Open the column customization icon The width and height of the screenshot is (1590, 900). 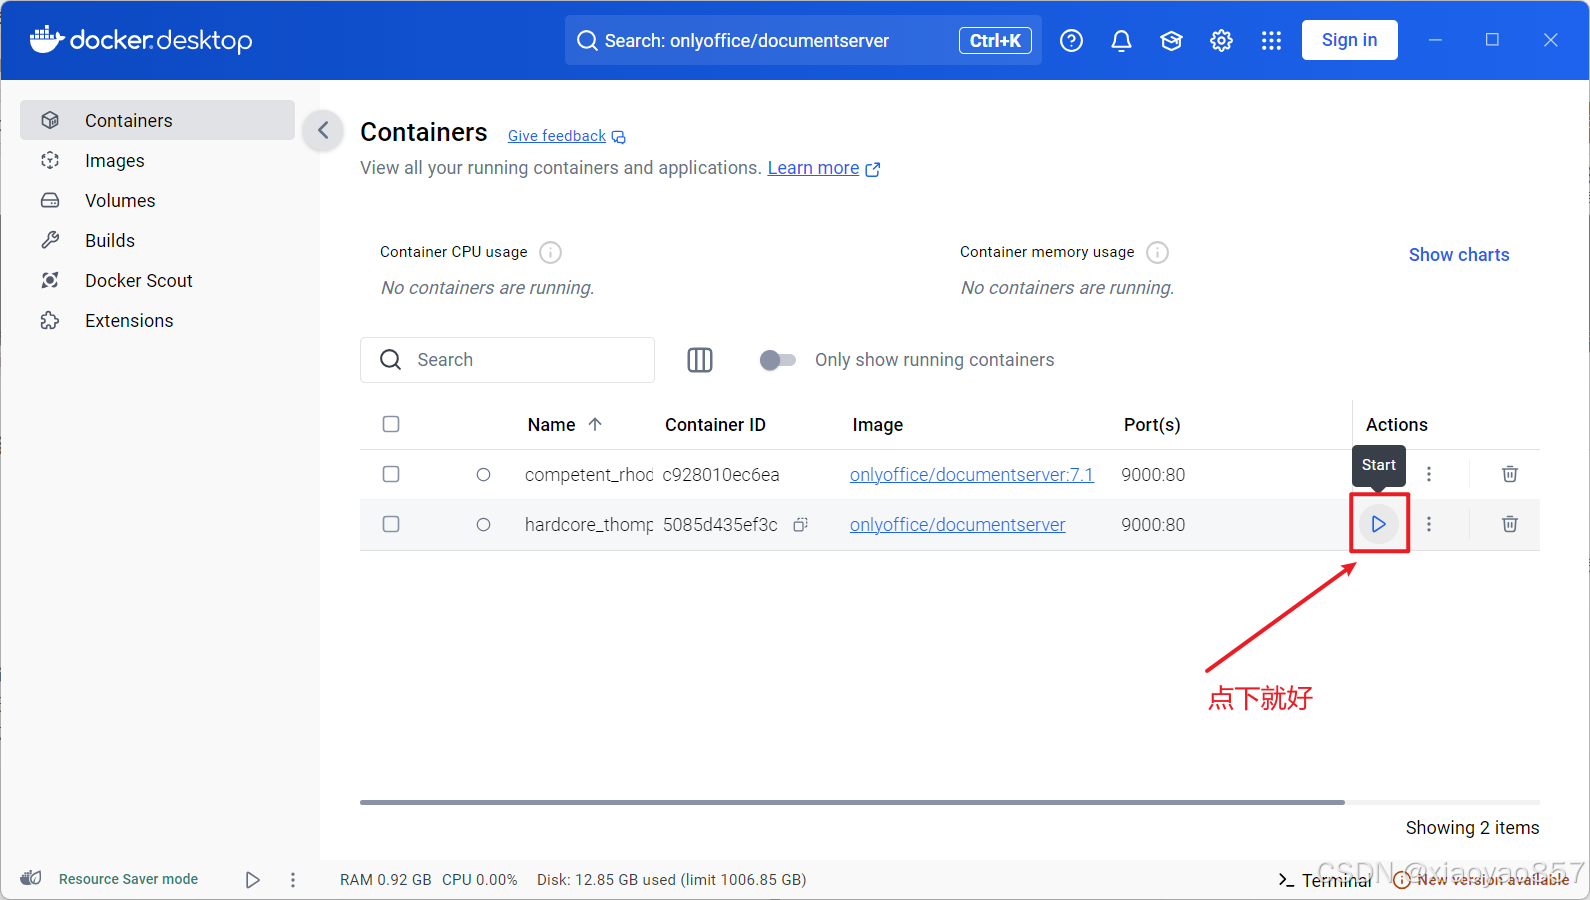pyautogui.click(x=700, y=360)
